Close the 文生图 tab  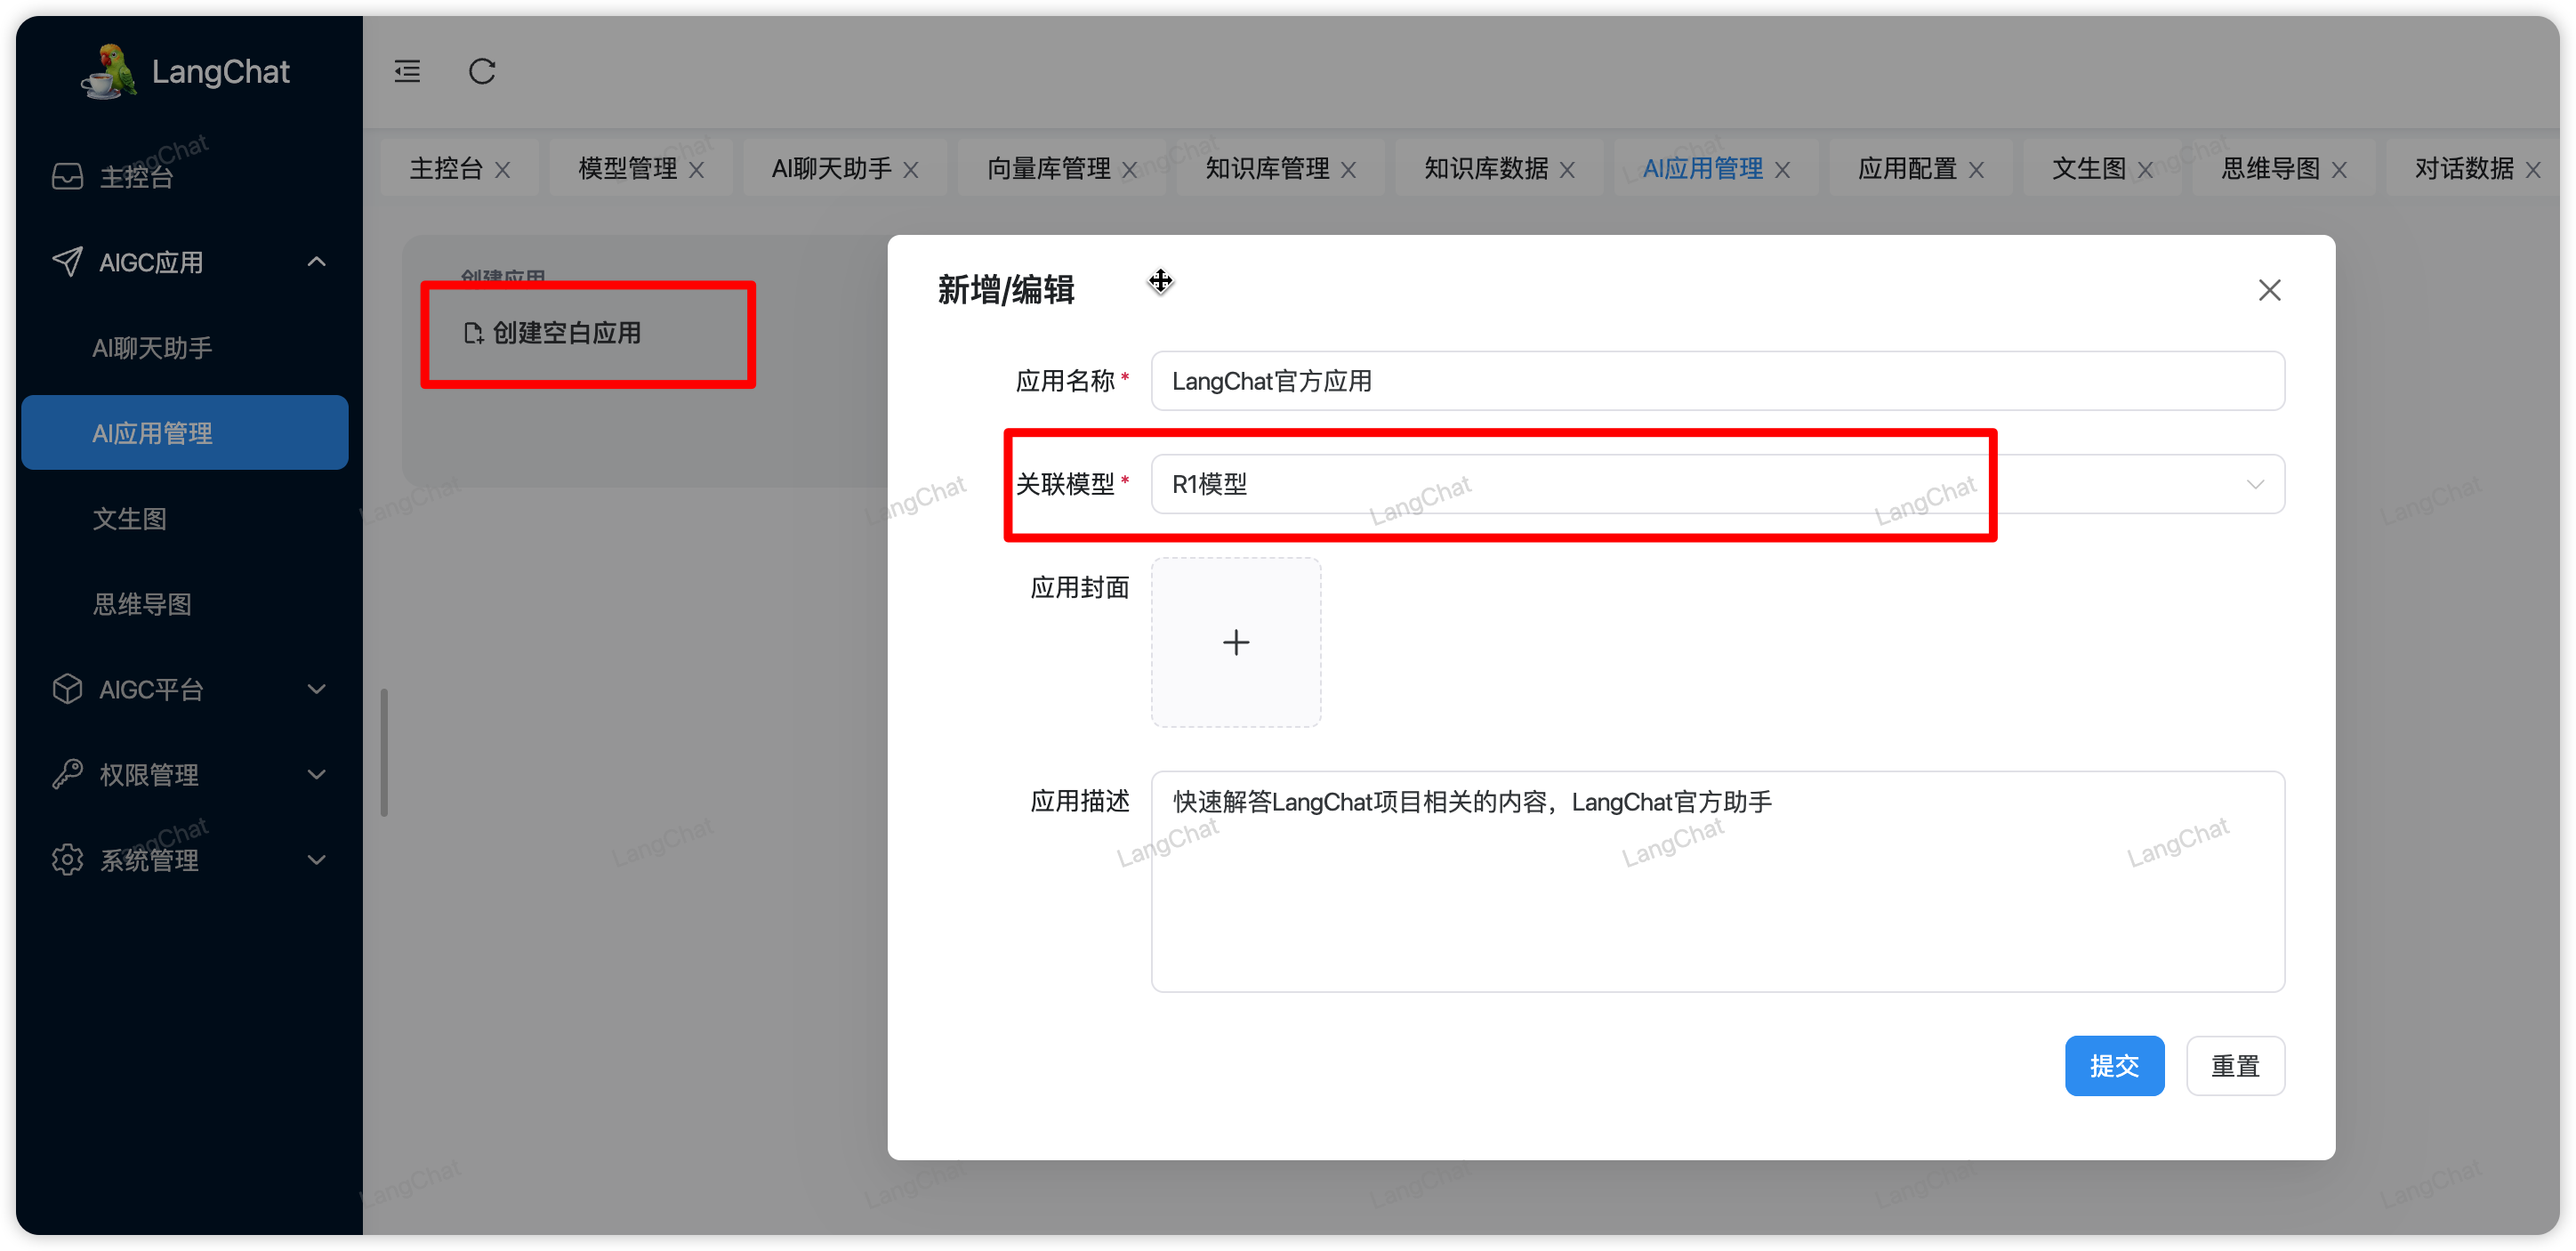(2146, 170)
